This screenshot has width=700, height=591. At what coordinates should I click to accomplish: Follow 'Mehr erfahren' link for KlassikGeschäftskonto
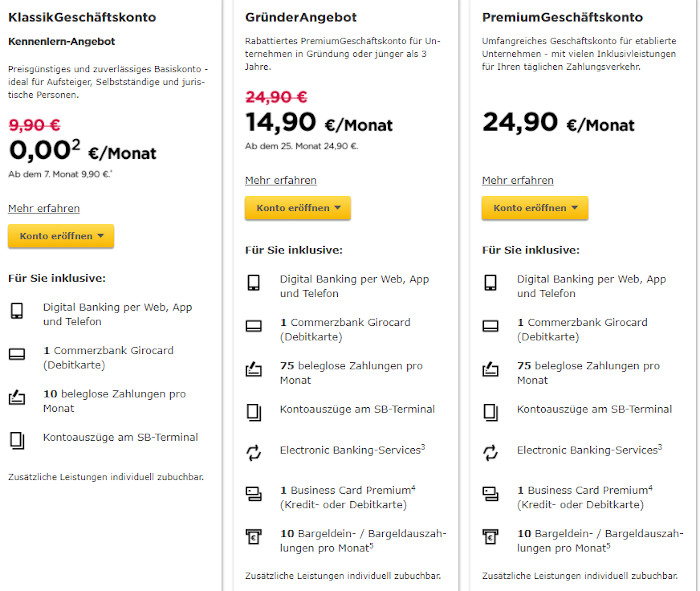point(44,208)
